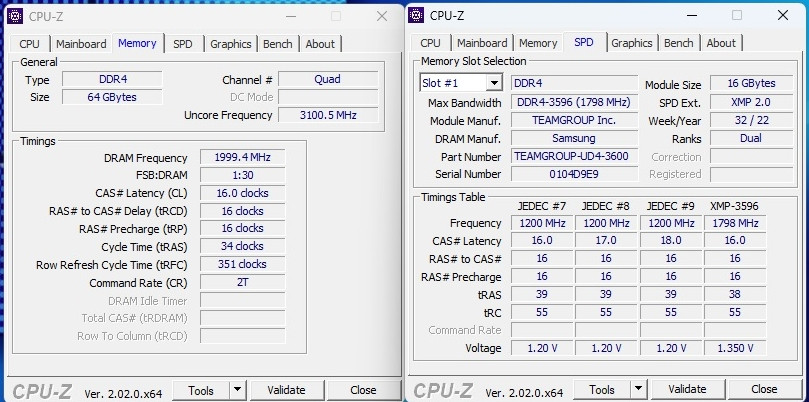Click the DDR4 memory type field

click(x=112, y=79)
